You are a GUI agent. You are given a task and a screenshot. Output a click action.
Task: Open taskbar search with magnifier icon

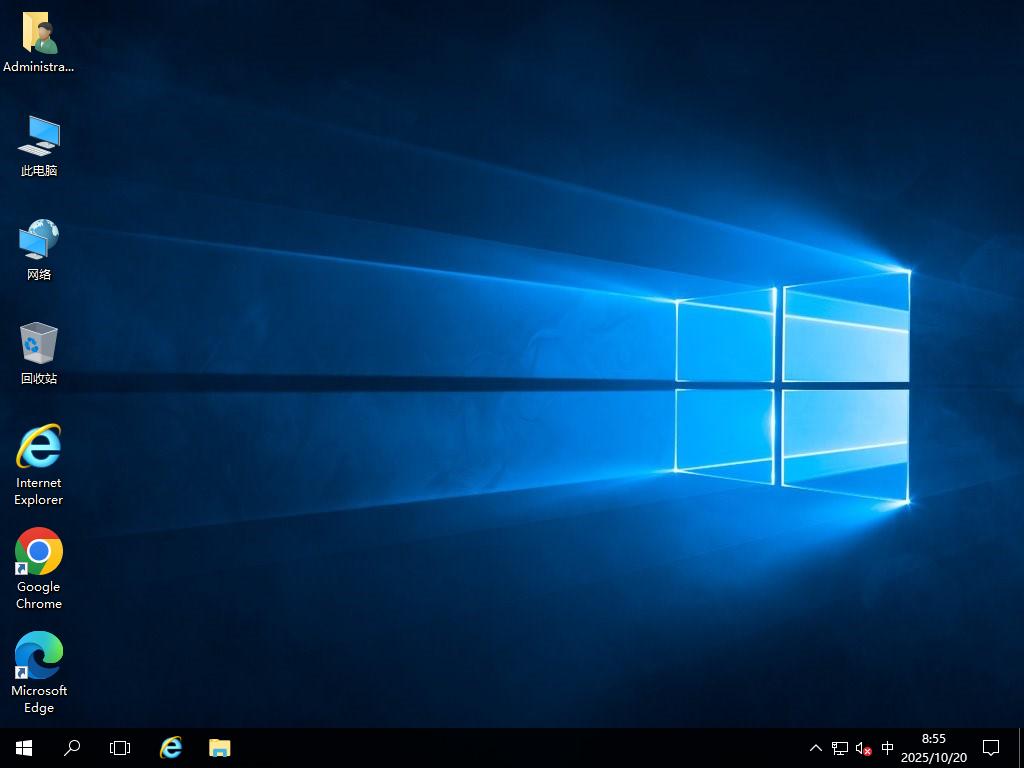(x=72, y=748)
